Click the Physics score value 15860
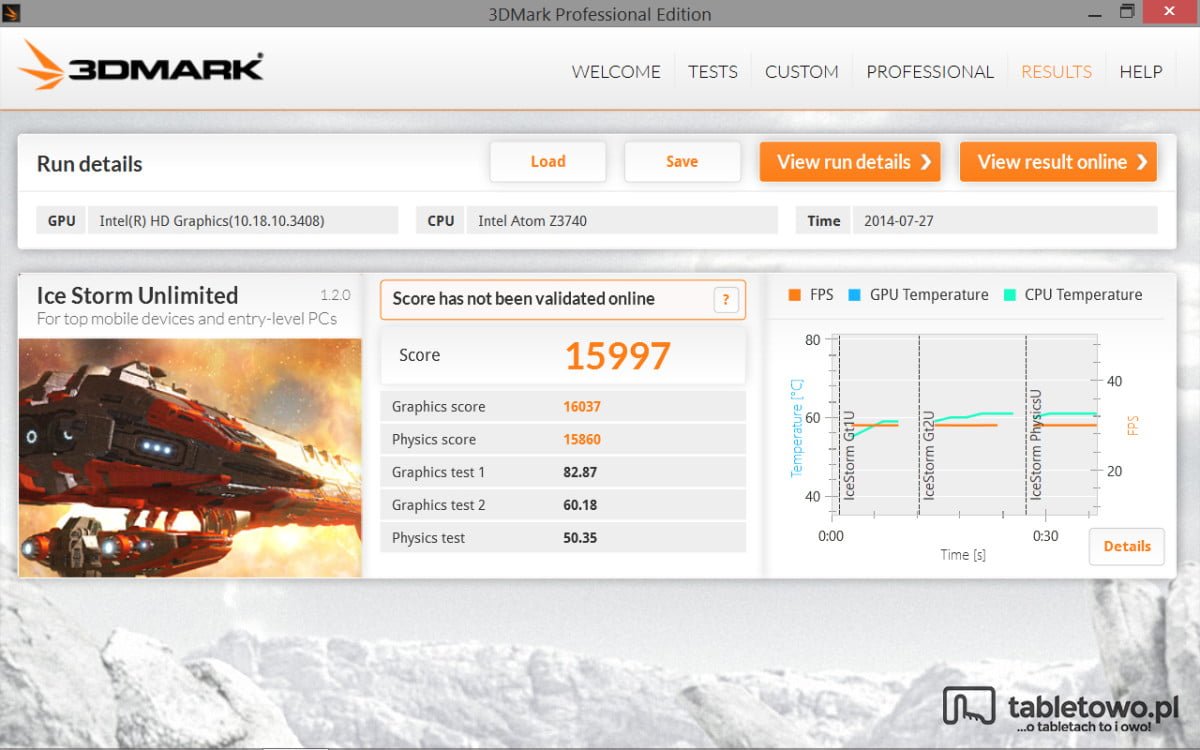Viewport: 1200px width, 750px height. pos(582,440)
